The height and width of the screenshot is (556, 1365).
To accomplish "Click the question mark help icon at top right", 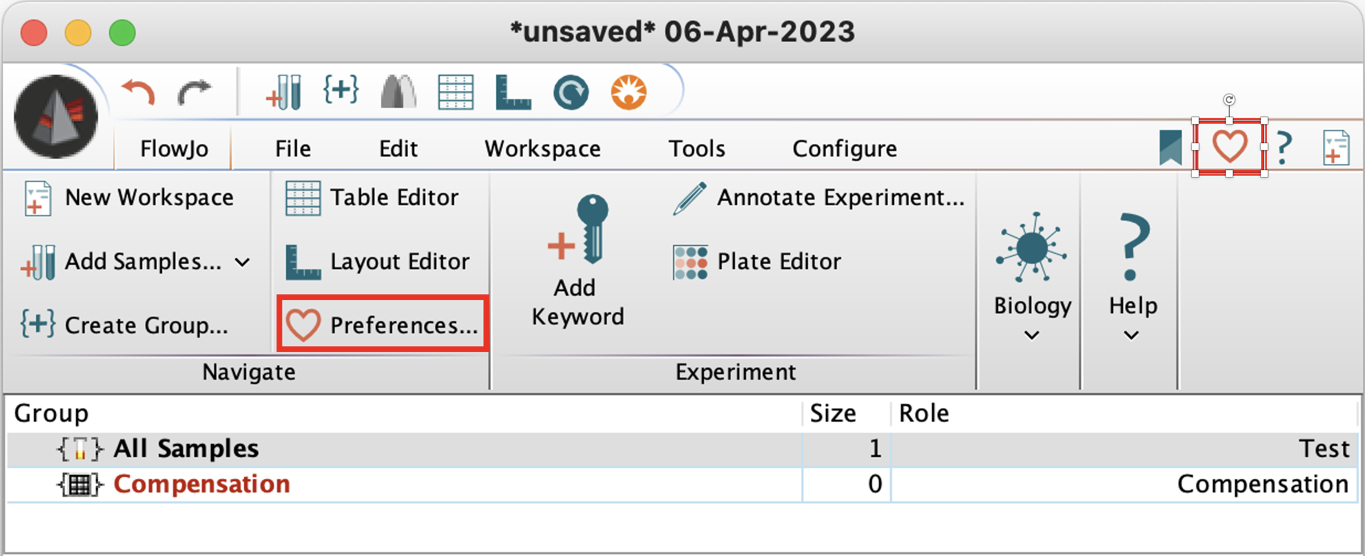I will (x=1285, y=148).
